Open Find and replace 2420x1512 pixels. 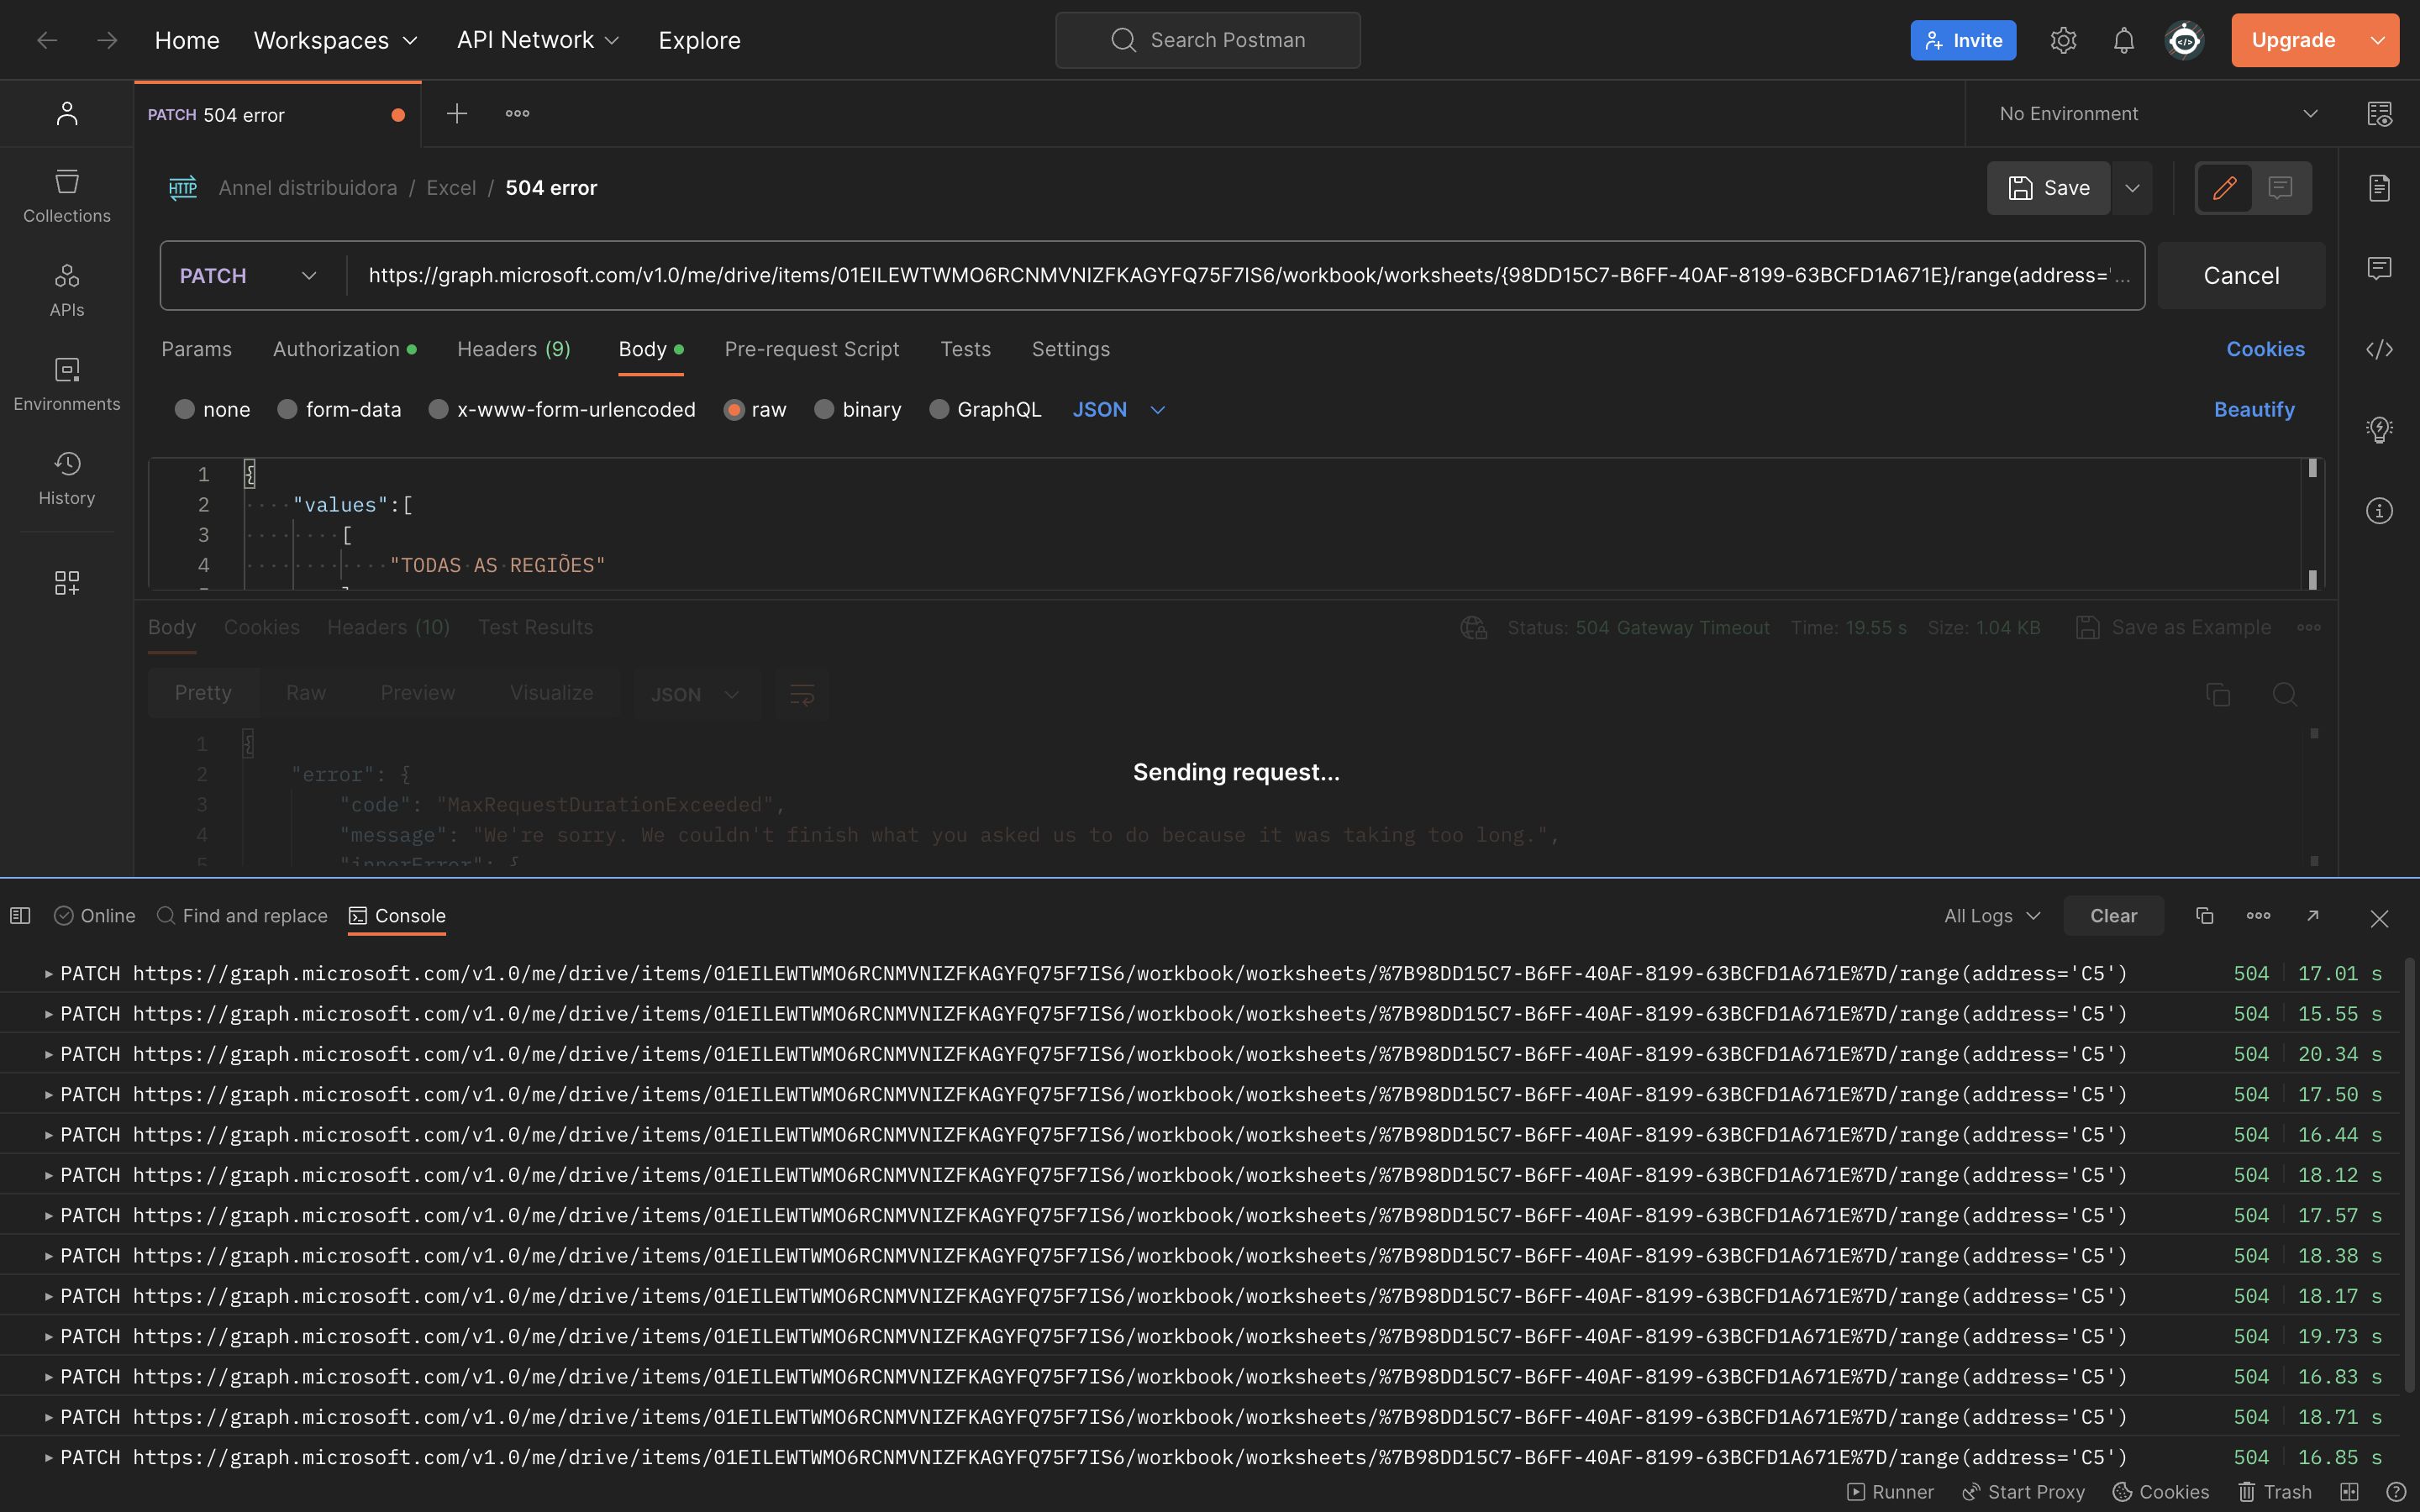(242, 916)
